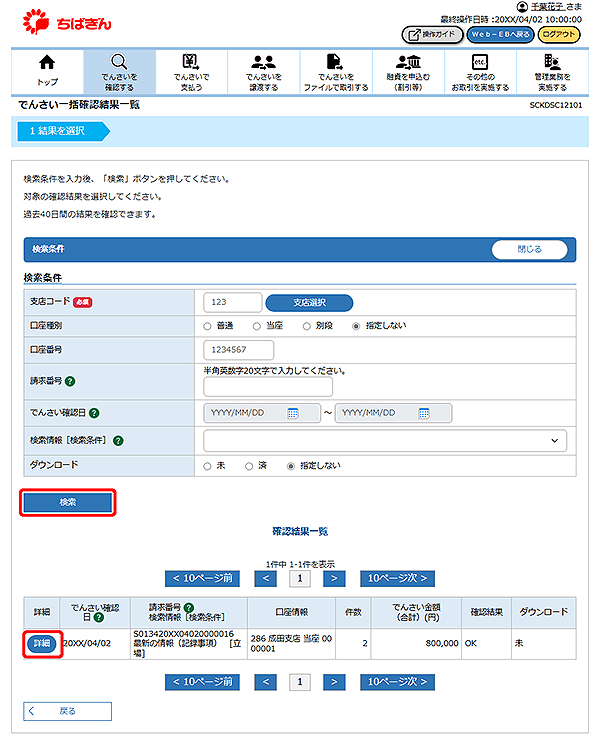Click the 戻る back button
The width and height of the screenshot is (600, 745).
67,711
